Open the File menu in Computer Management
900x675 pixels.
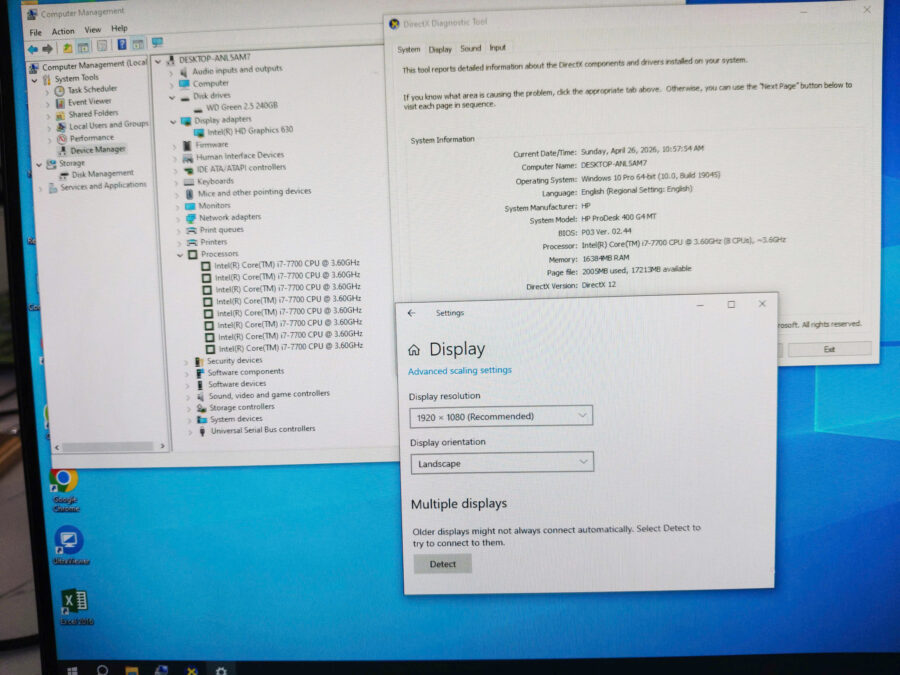pos(35,33)
